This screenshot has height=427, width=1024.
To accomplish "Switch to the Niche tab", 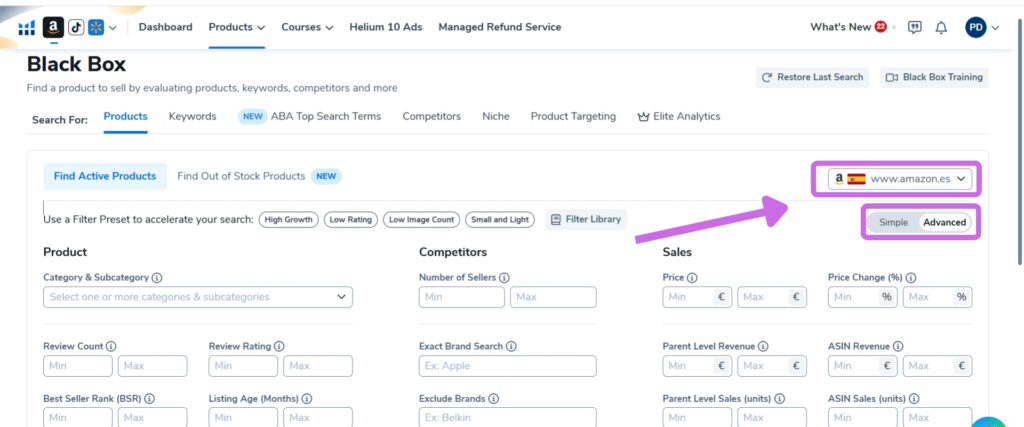I will click(x=496, y=116).
